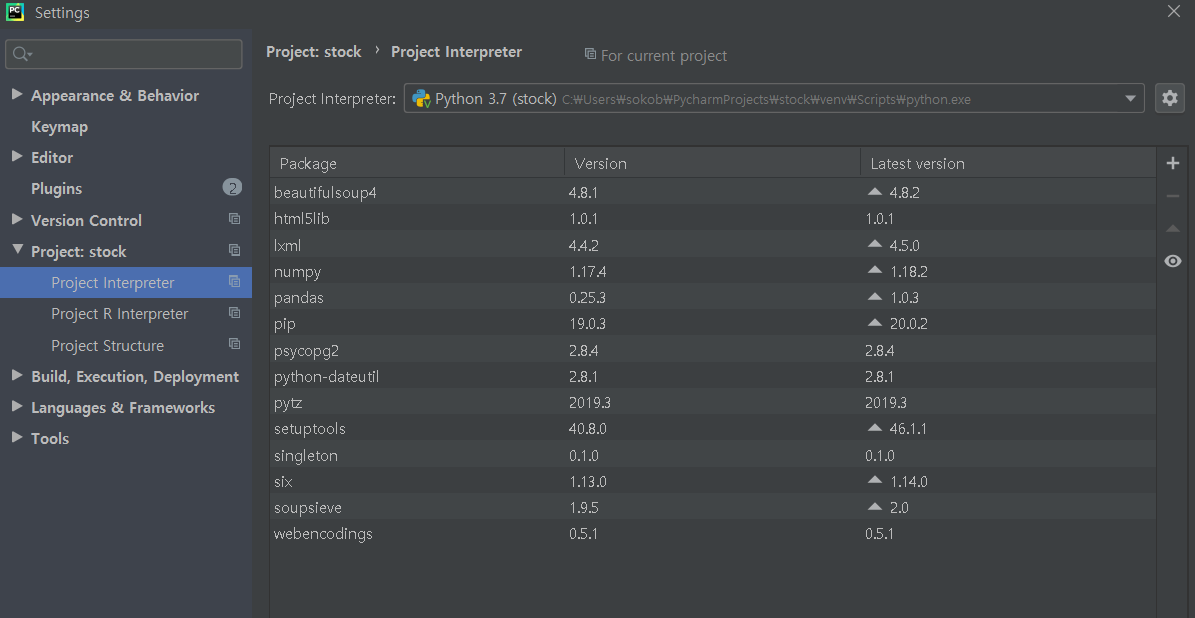Open Project Structure settings
The width and height of the screenshot is (1195, 618).
tap(107, 345)
